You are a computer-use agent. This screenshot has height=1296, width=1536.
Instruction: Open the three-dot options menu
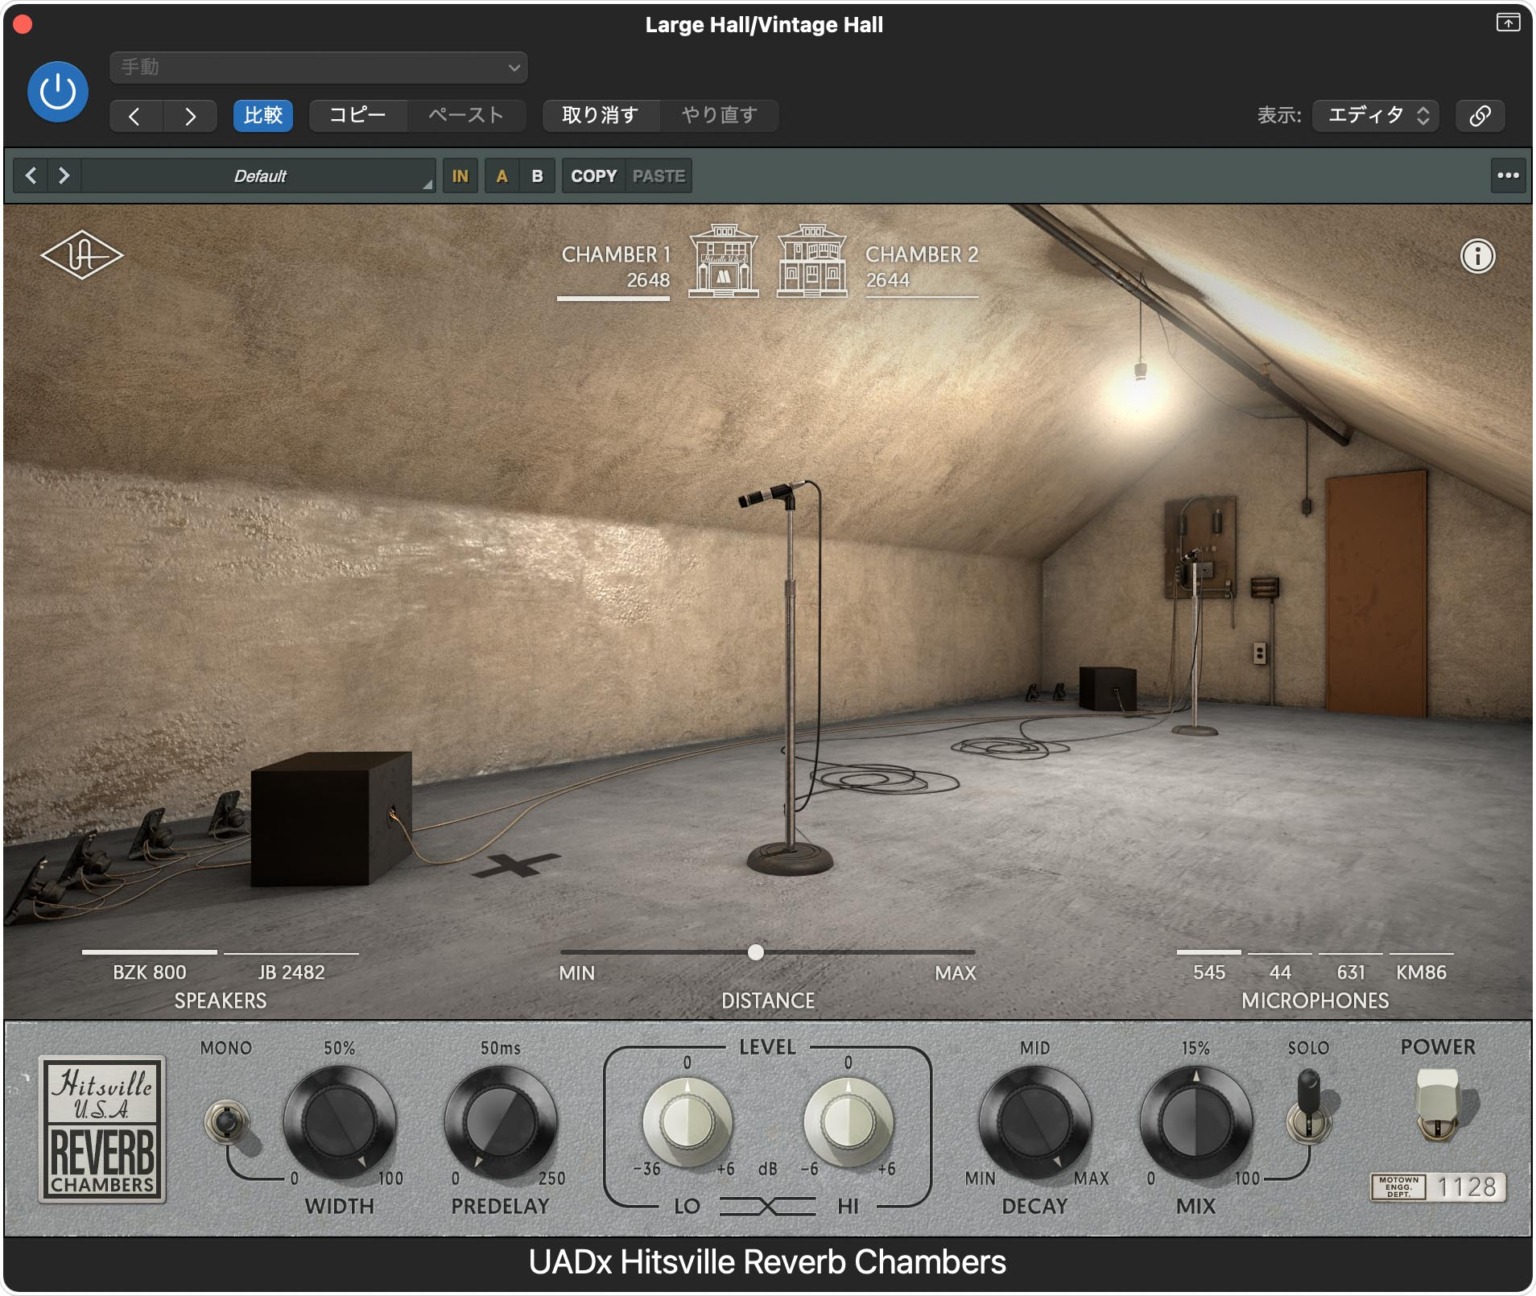tap(1508, 176)
